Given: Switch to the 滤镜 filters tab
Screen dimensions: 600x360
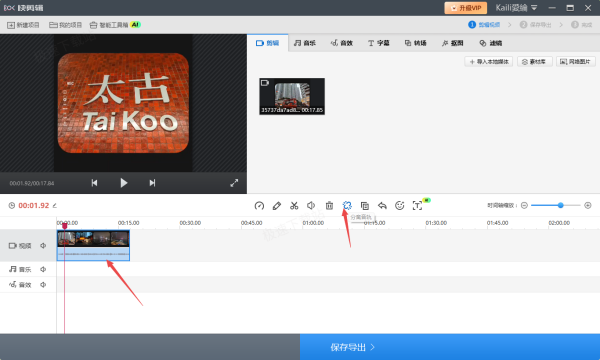Looking at the screenshot, I should [x=491, y=43].
